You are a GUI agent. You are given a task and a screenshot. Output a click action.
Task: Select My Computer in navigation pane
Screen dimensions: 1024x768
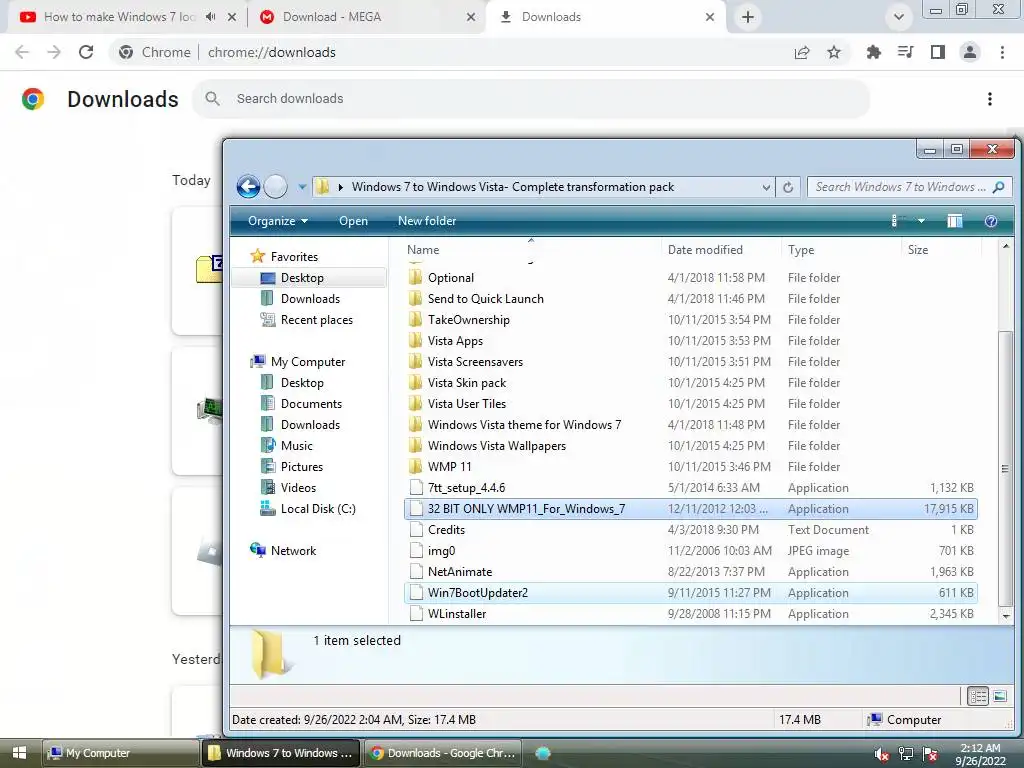(308, 361)
